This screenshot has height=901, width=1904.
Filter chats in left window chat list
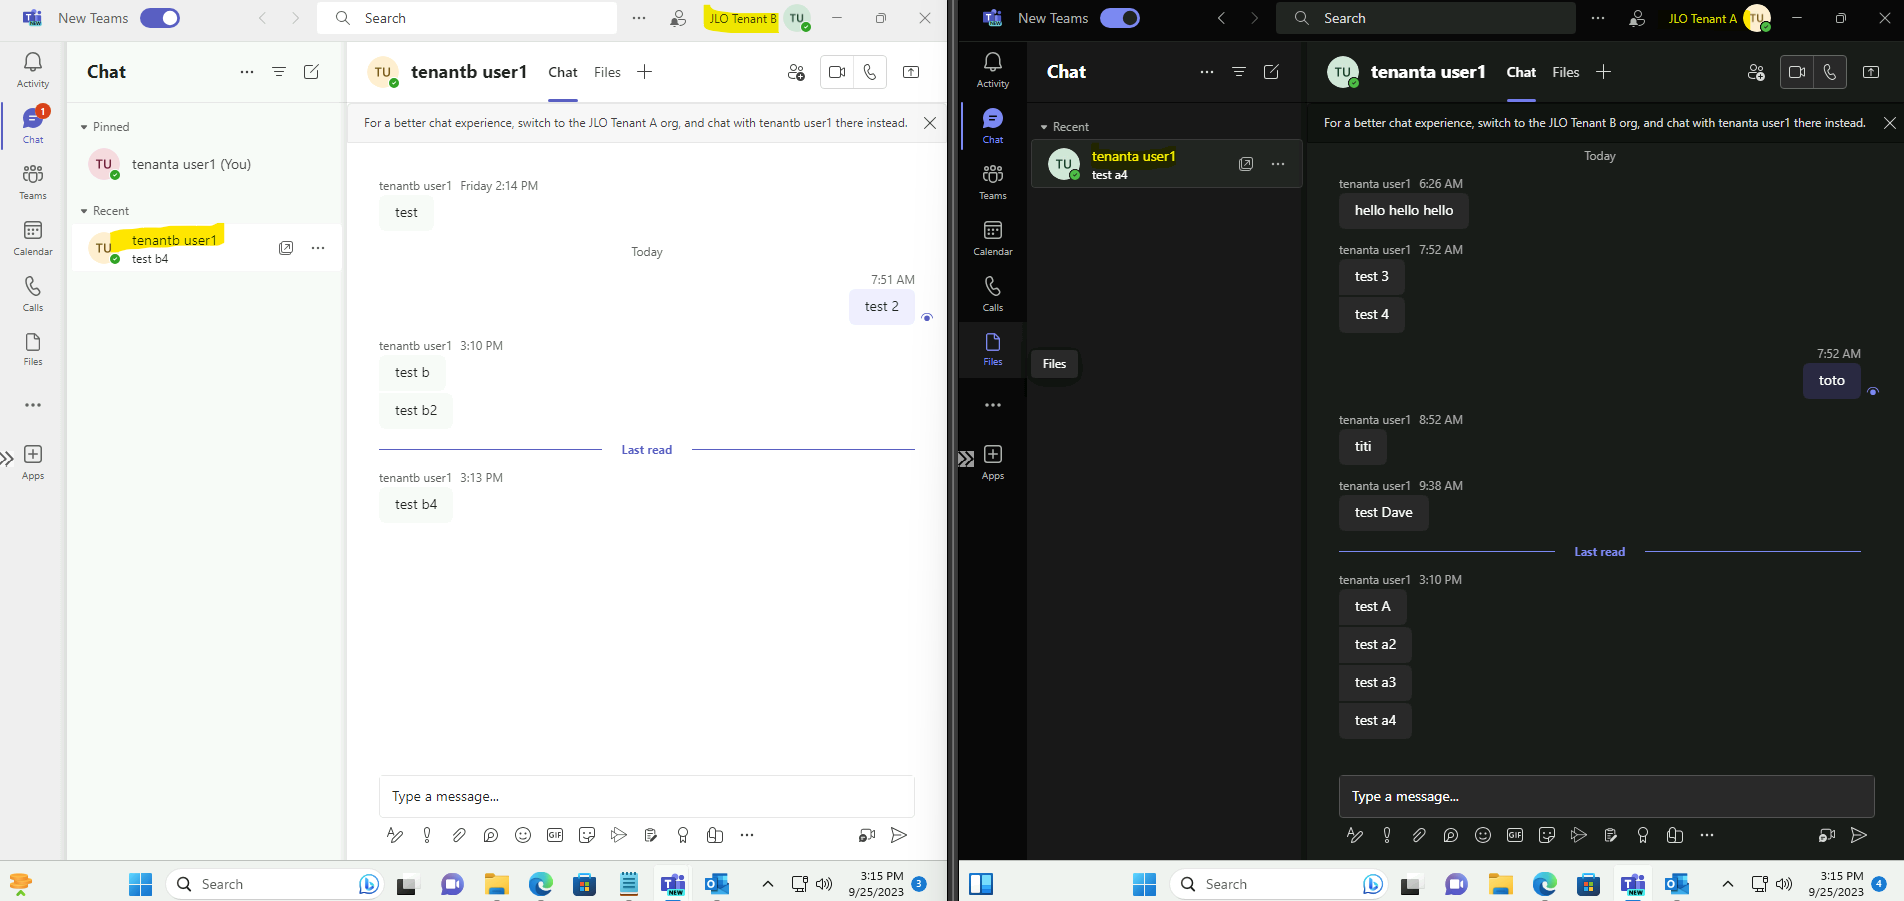click(x=279, y=72)
